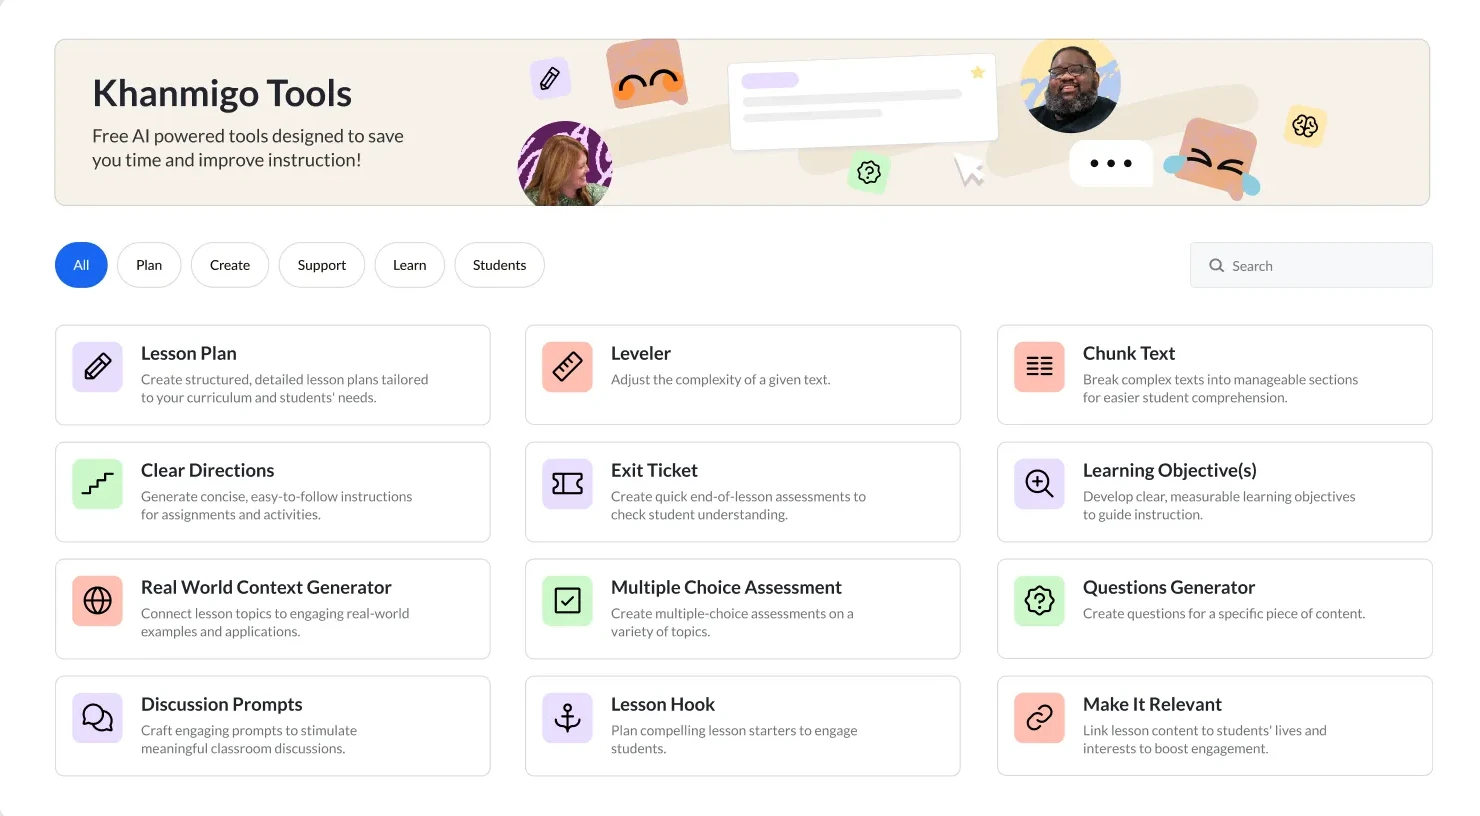This screenshot has width=1480, height=816.
Task: Open the Lesson Plan tool title
Action: pos(189,353)
